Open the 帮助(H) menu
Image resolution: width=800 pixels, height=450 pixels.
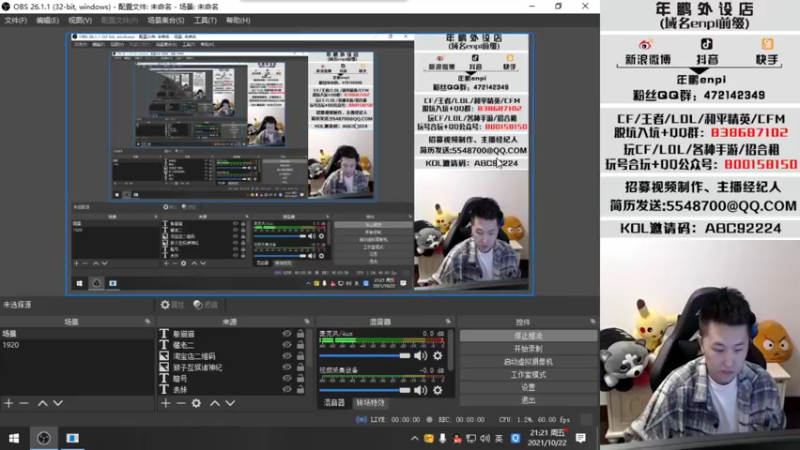(238, 20)
